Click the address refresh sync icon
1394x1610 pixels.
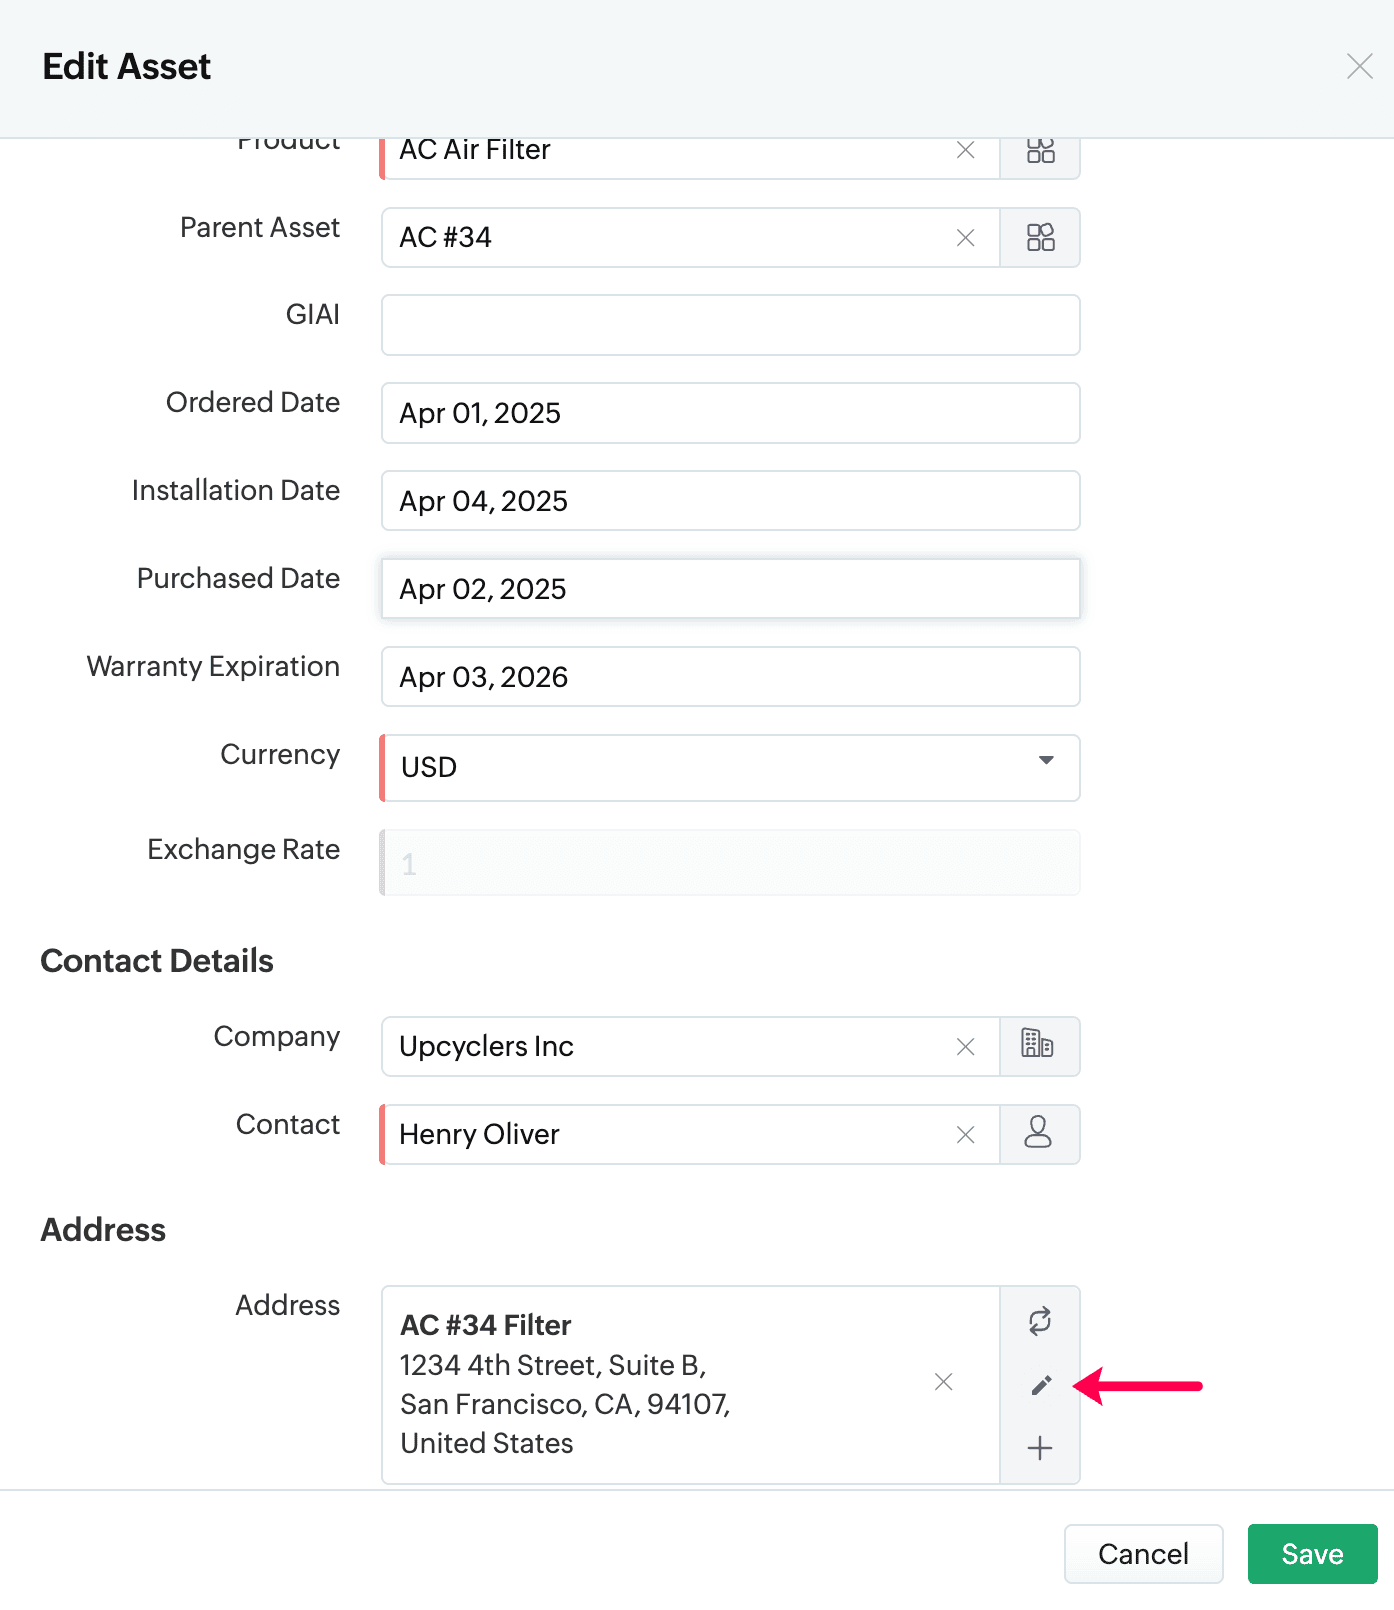[x=1040, y=1321]
